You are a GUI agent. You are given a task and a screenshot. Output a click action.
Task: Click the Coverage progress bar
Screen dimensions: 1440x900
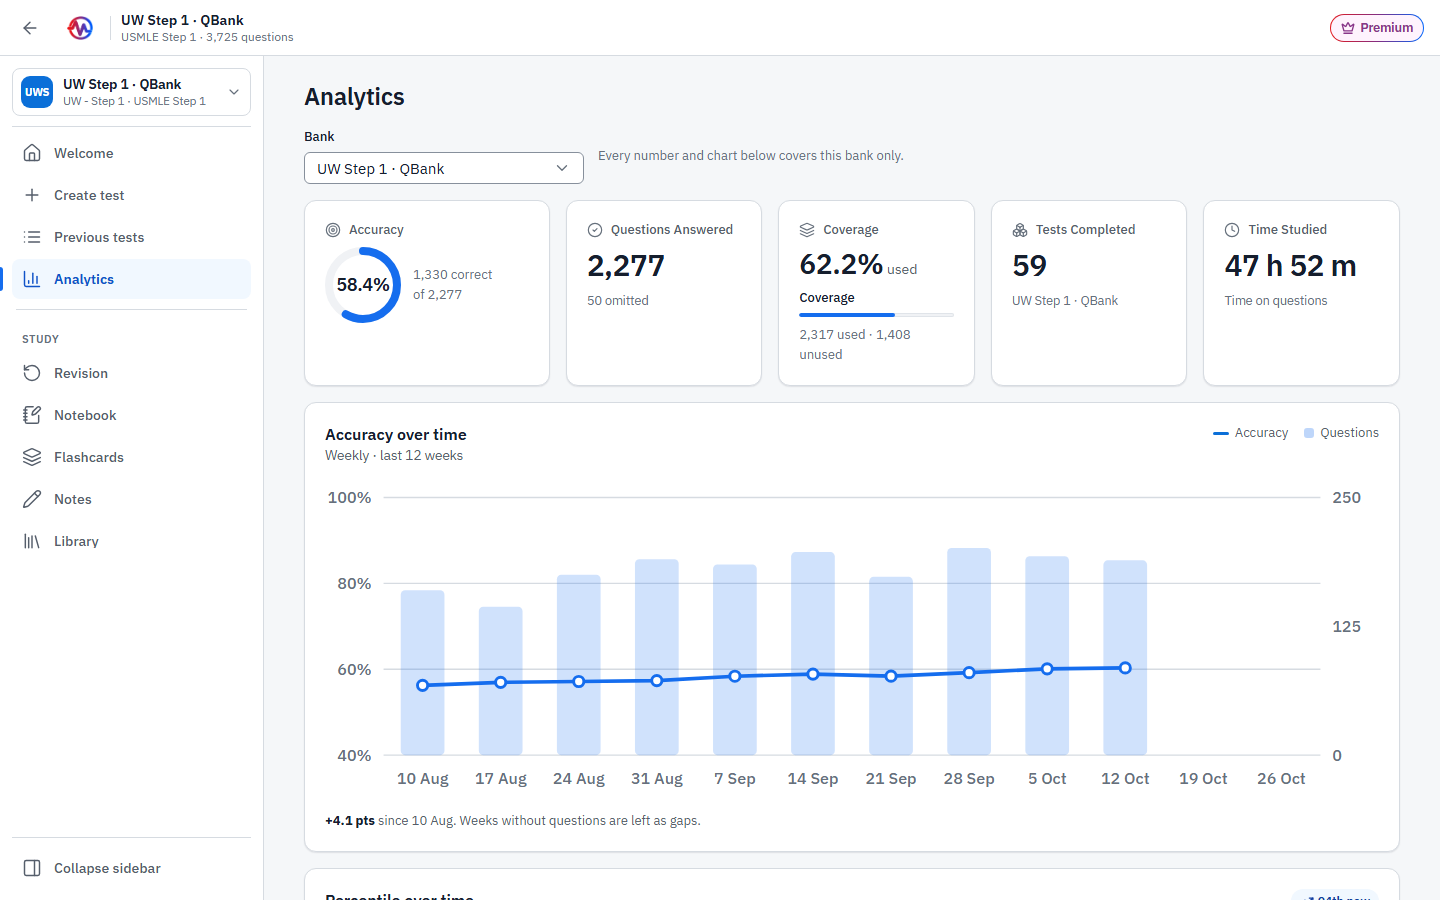[876, 315]
